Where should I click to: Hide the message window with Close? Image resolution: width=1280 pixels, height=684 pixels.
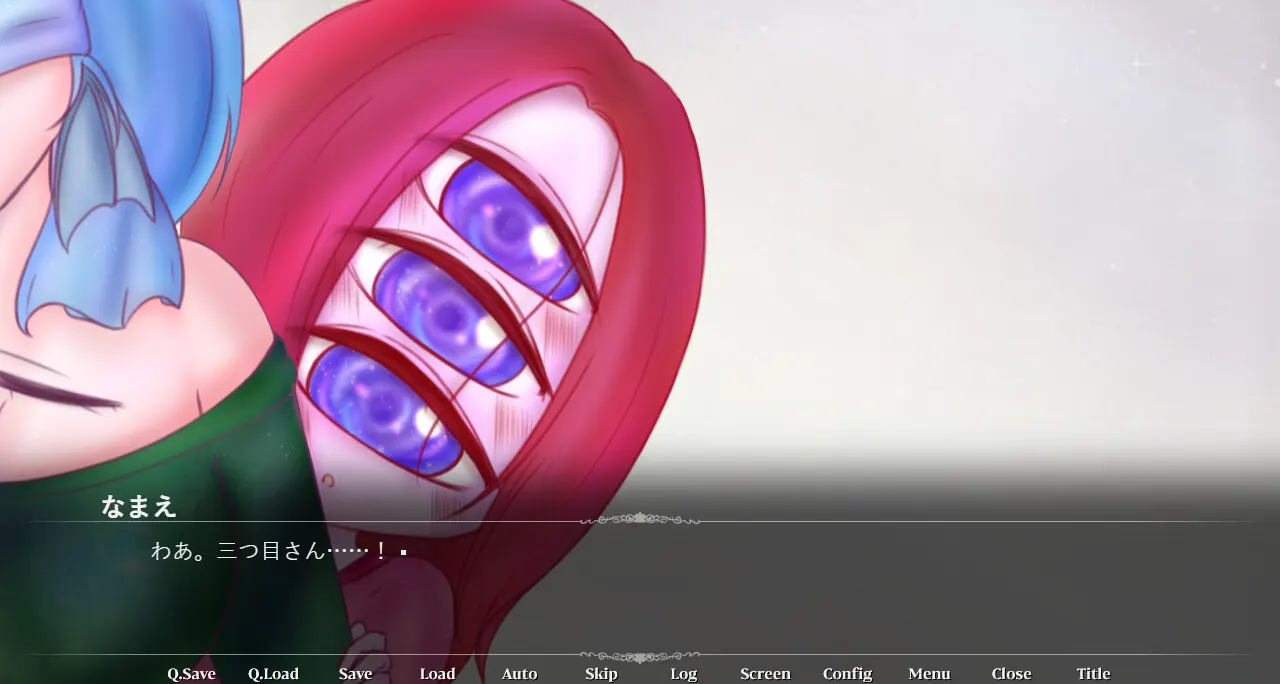click(1011, 674)
